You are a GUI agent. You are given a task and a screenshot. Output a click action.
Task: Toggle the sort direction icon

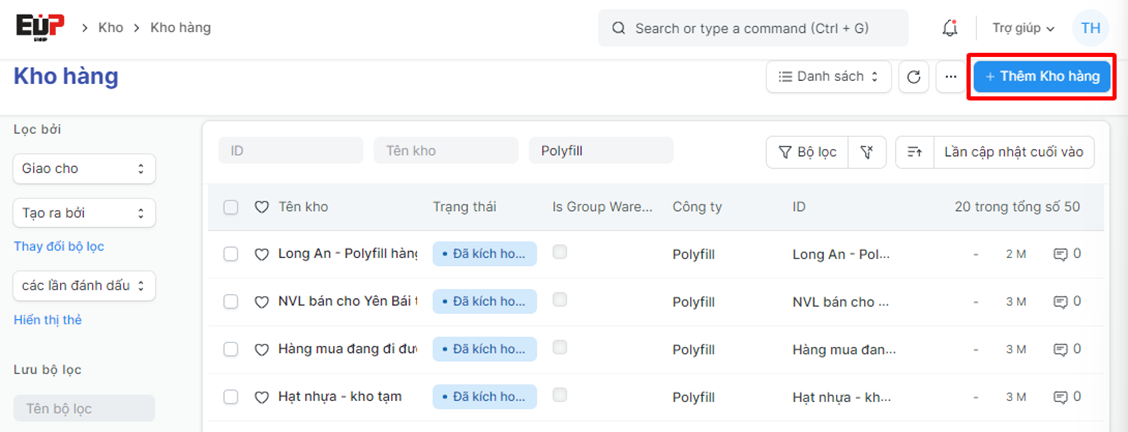pyautogui.click(x=914, y=152)
